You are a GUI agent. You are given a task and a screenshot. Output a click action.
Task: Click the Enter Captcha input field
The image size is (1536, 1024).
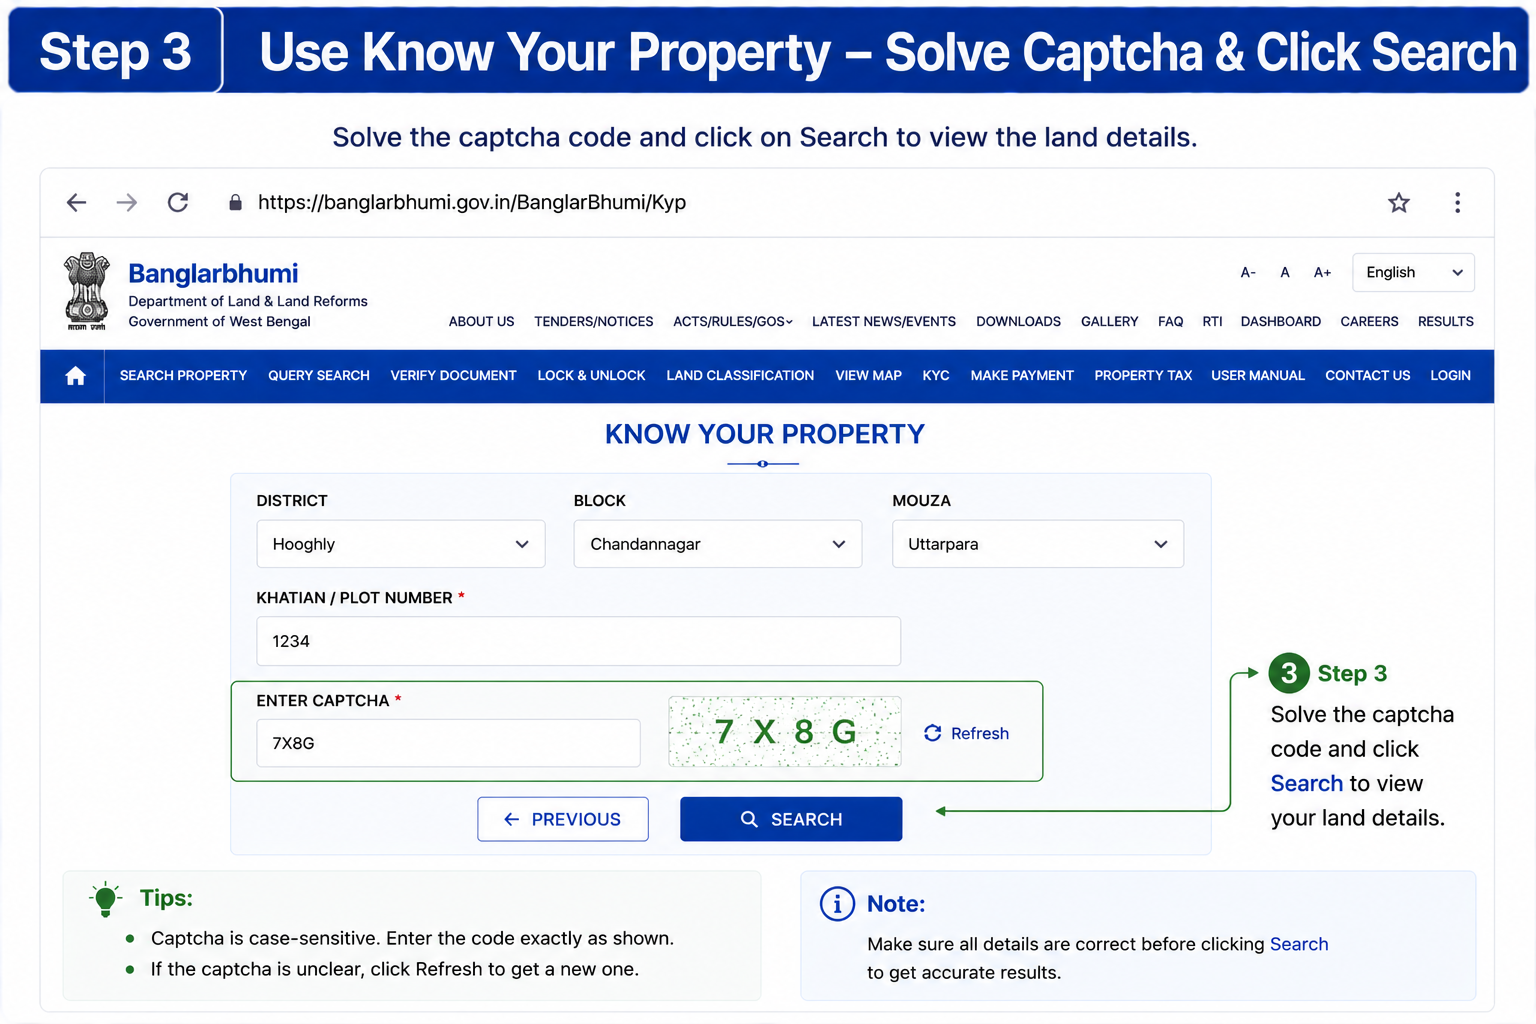(448, 743)
